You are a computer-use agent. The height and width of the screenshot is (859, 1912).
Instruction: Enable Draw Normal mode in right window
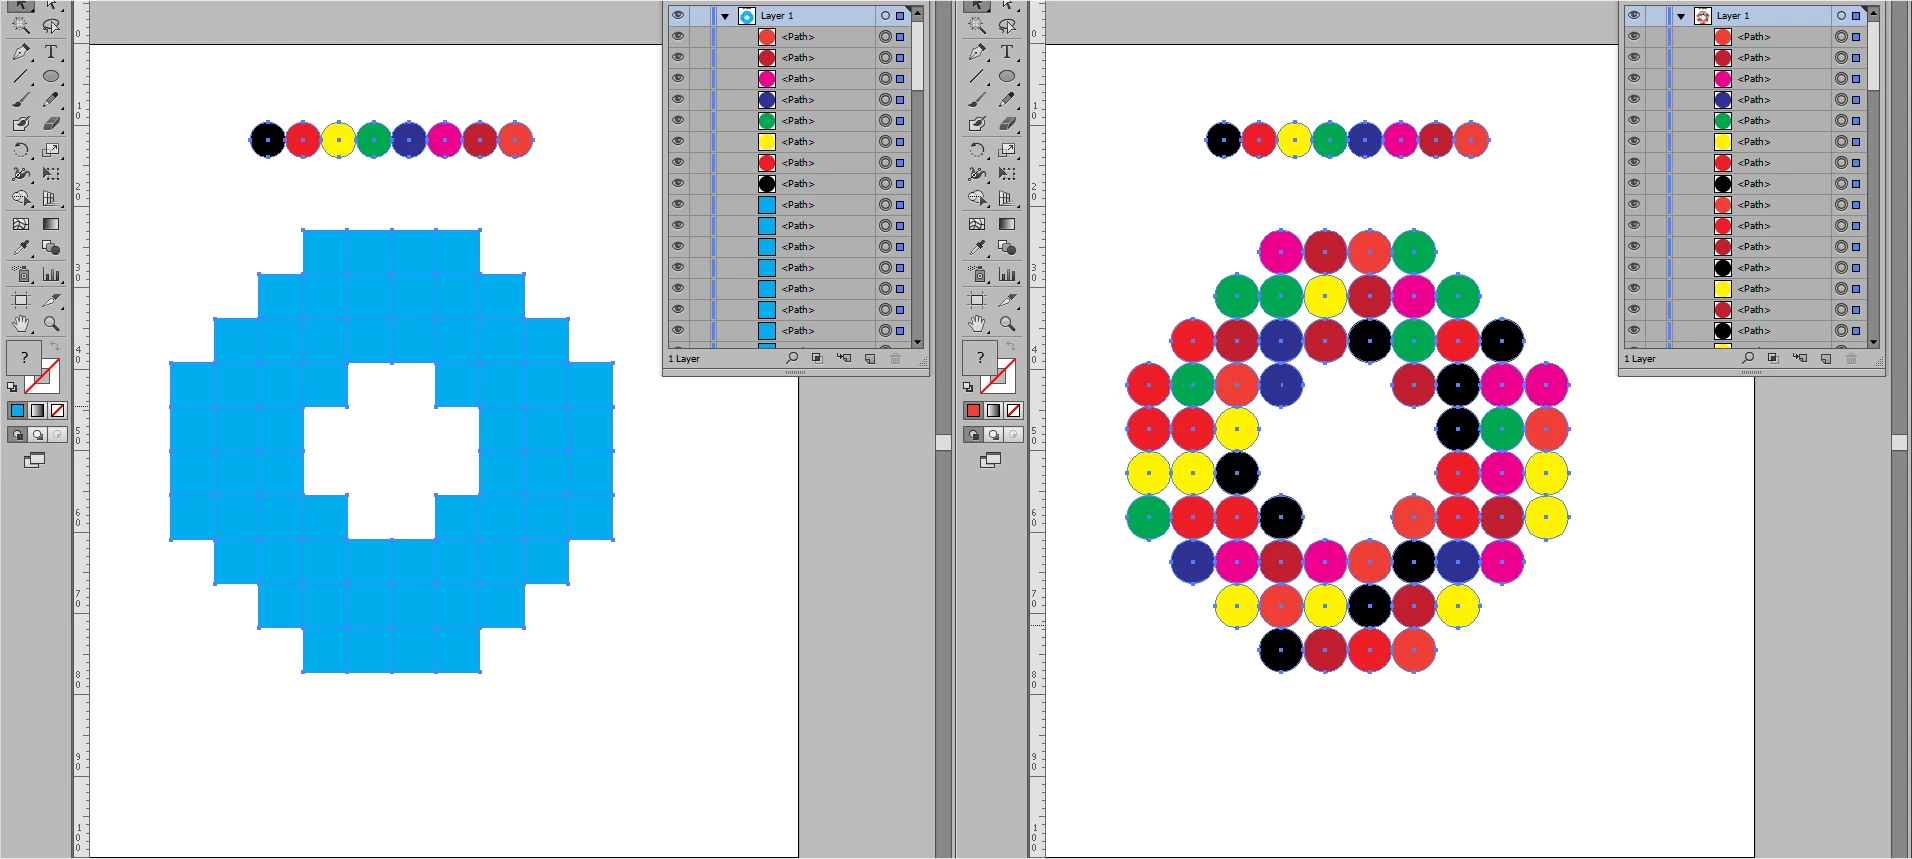tap(973, 435)
